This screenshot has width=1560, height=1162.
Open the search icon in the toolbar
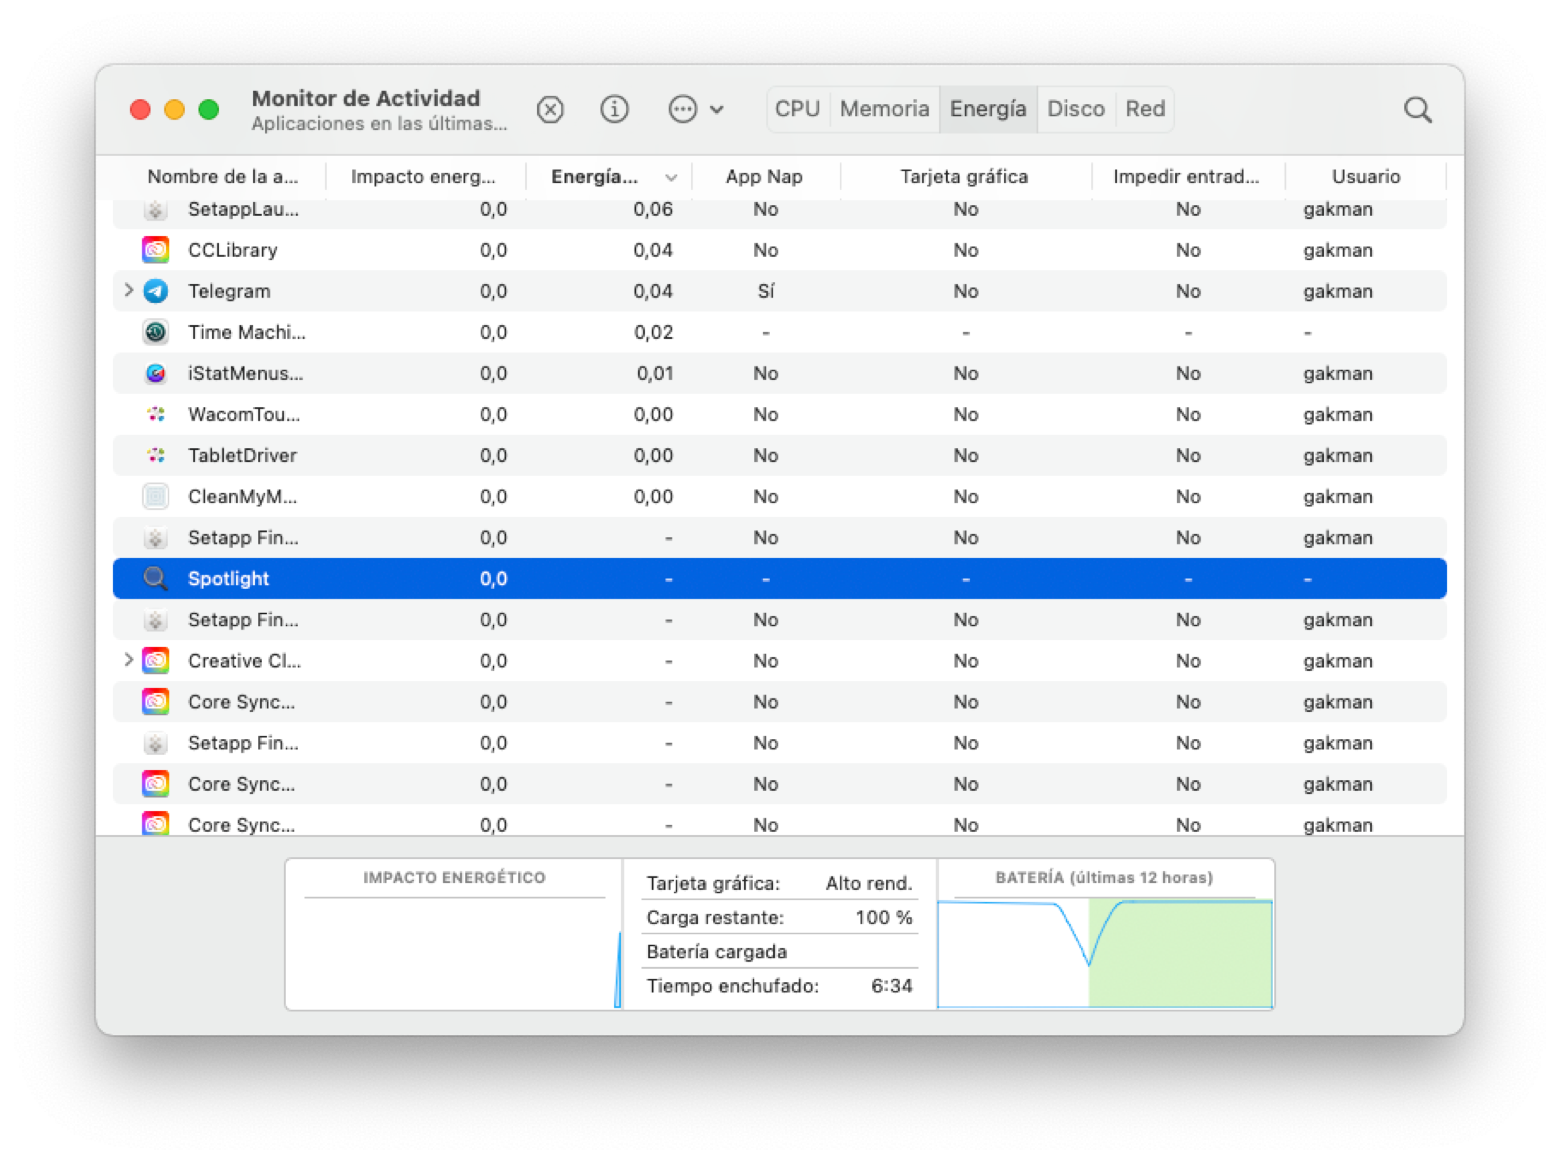point(1418,109)
